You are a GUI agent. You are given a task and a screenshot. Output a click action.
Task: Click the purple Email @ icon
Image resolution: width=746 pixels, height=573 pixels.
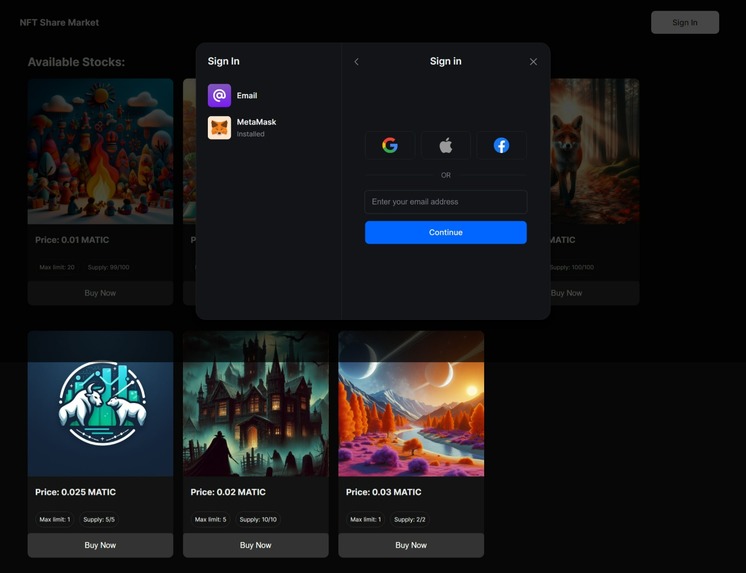[x=219, y=96]
